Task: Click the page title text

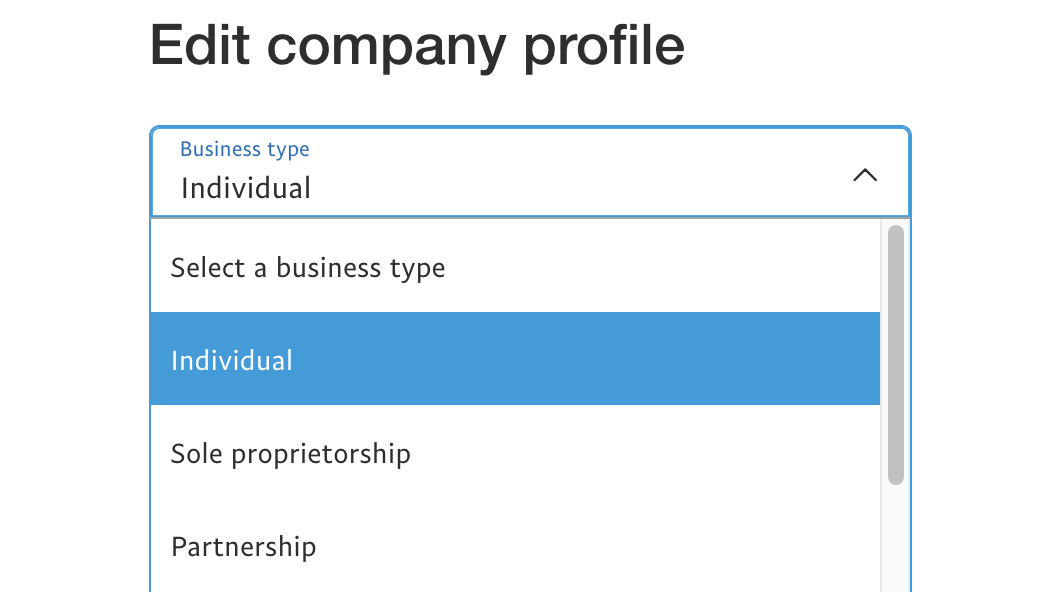Action: point(417,45)
